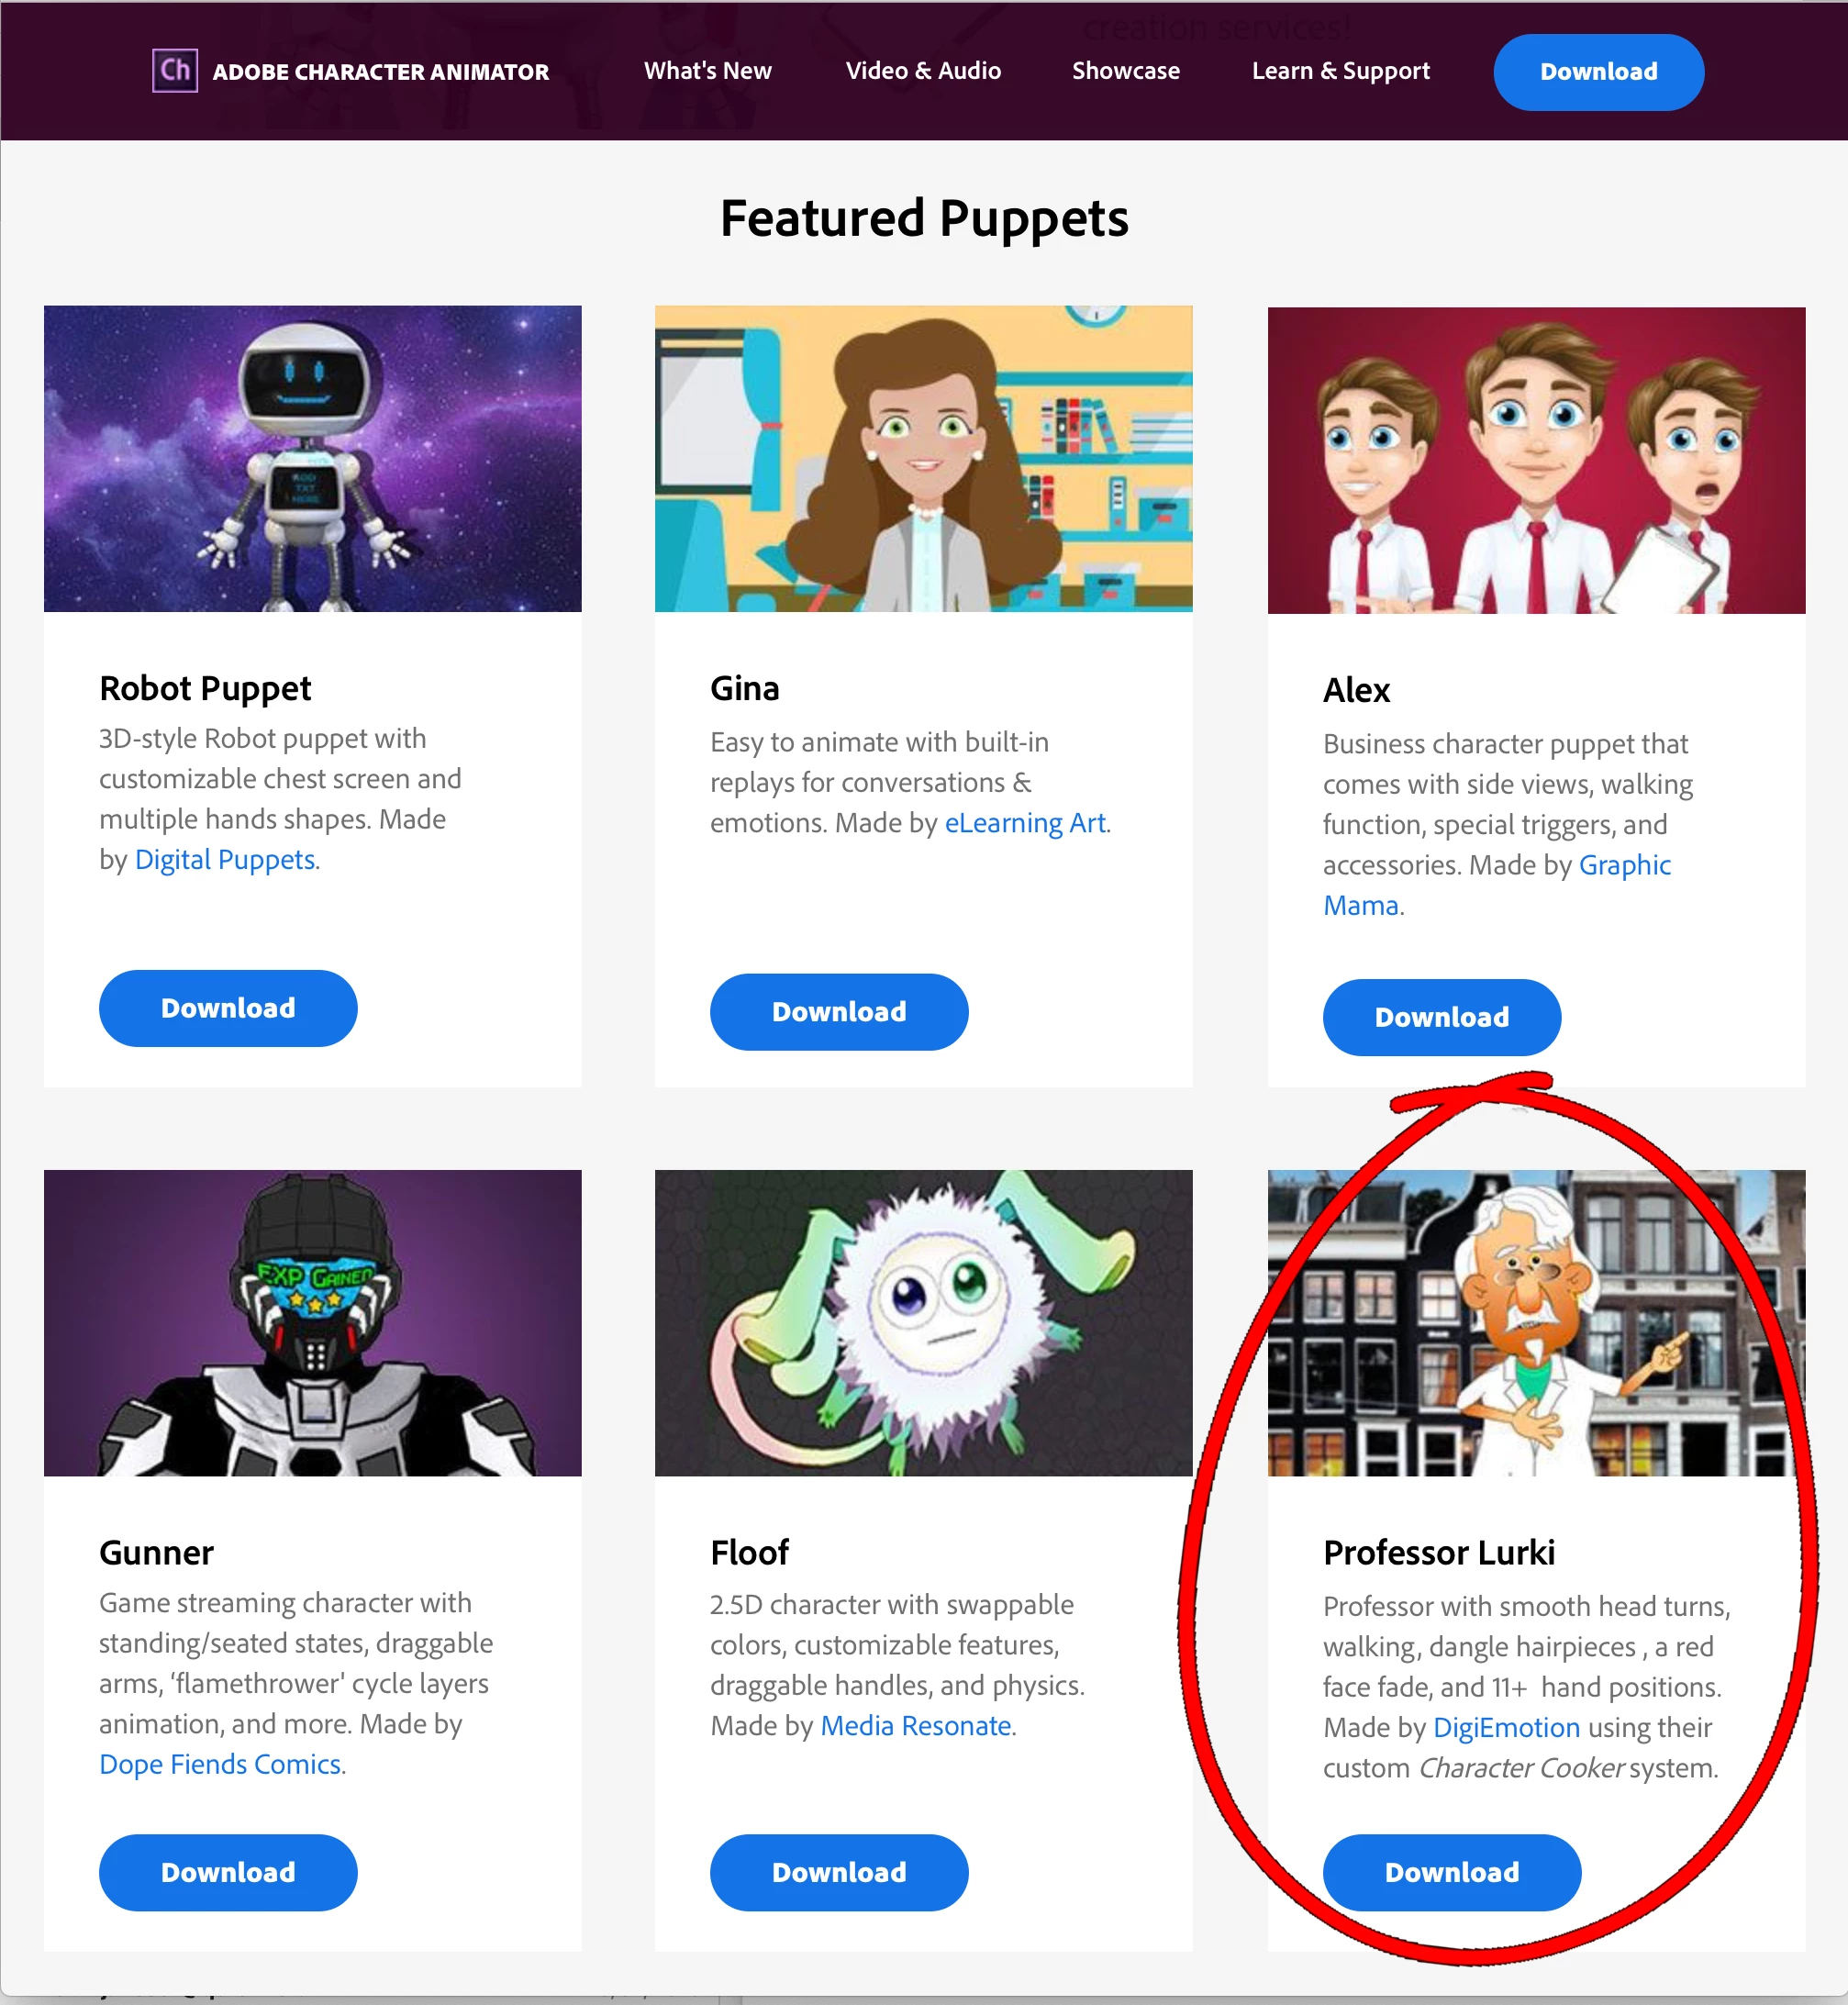The height and width of the screenshot is (2005, 1848).
Task: Visit the Dope Fiends Comics link
Action: [220, 1764]
